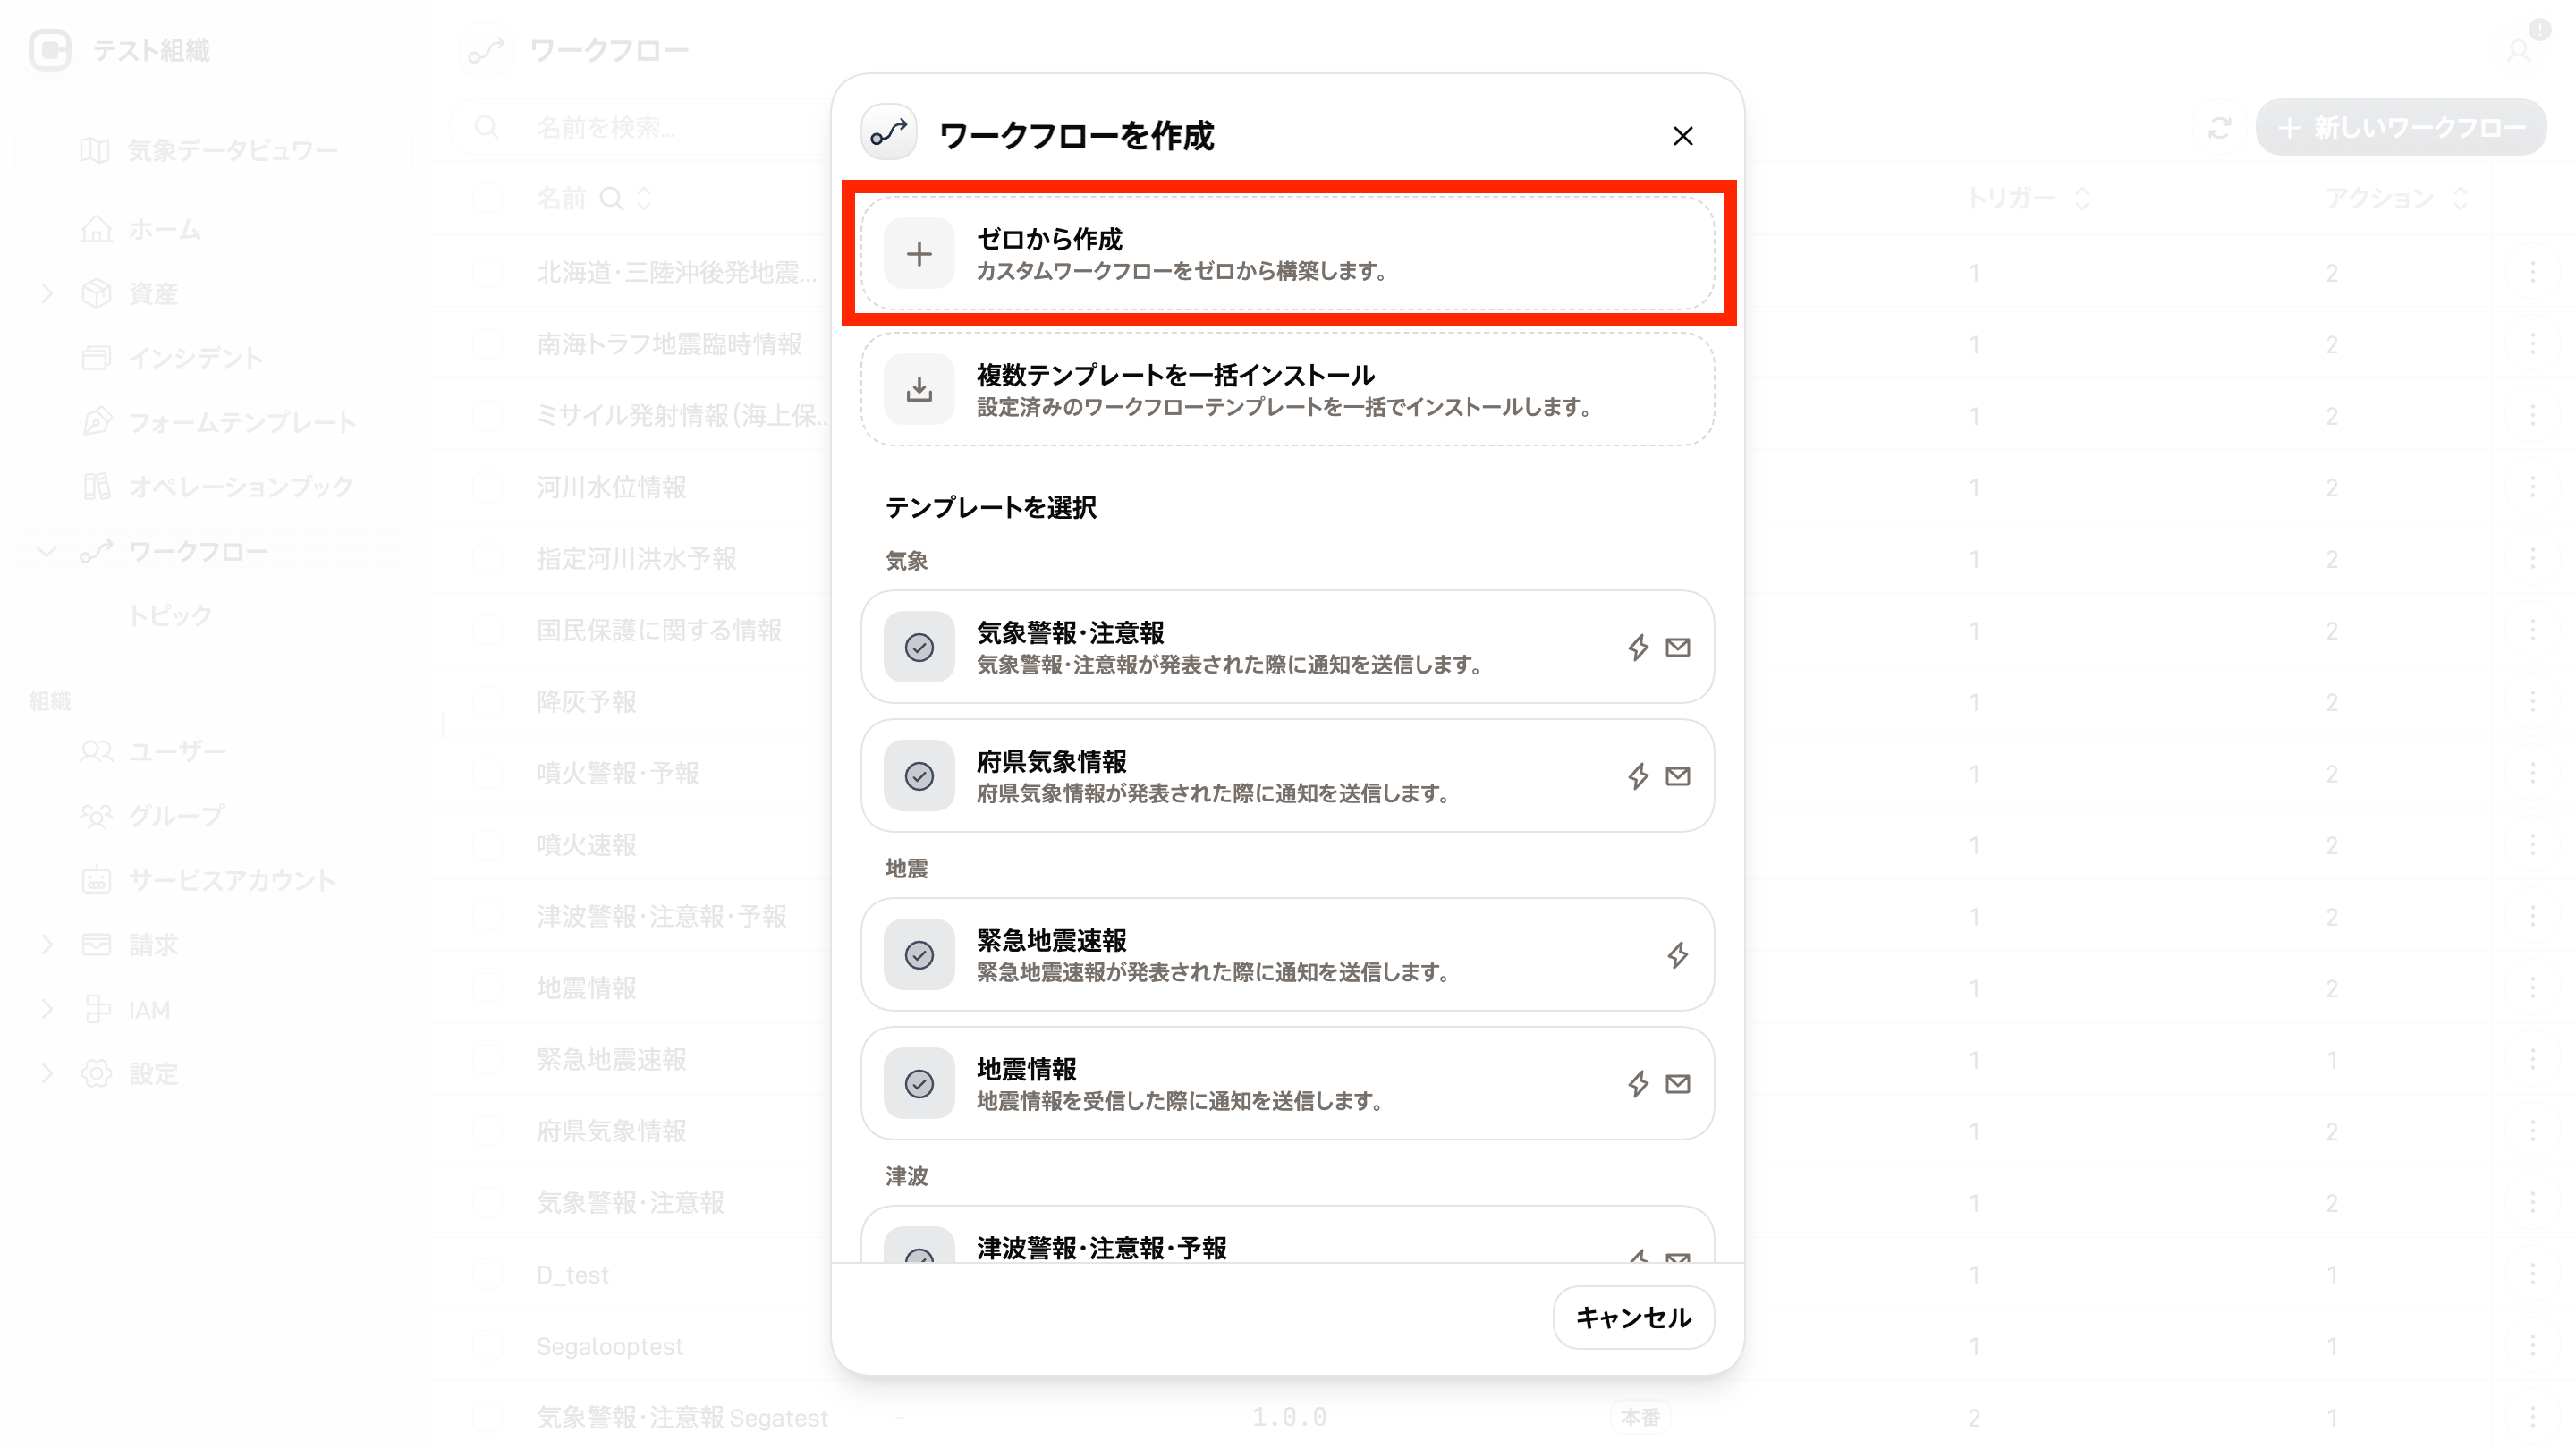
Task: Select the 府県気象情報 template title
Action: click(x=1052, y=761)
